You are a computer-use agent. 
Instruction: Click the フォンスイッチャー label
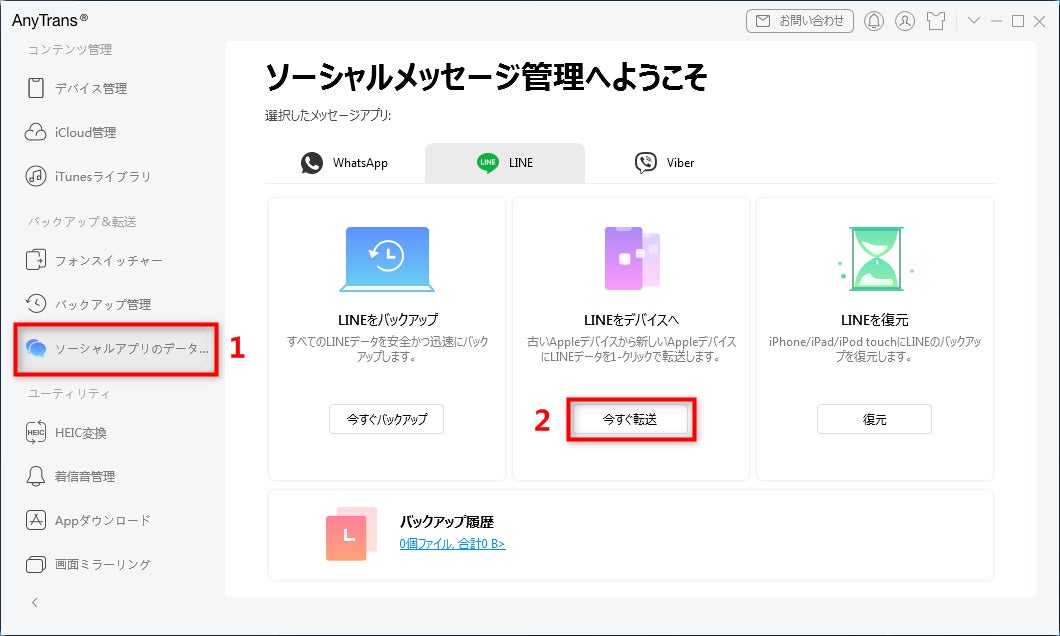click(x=109, y=260)
